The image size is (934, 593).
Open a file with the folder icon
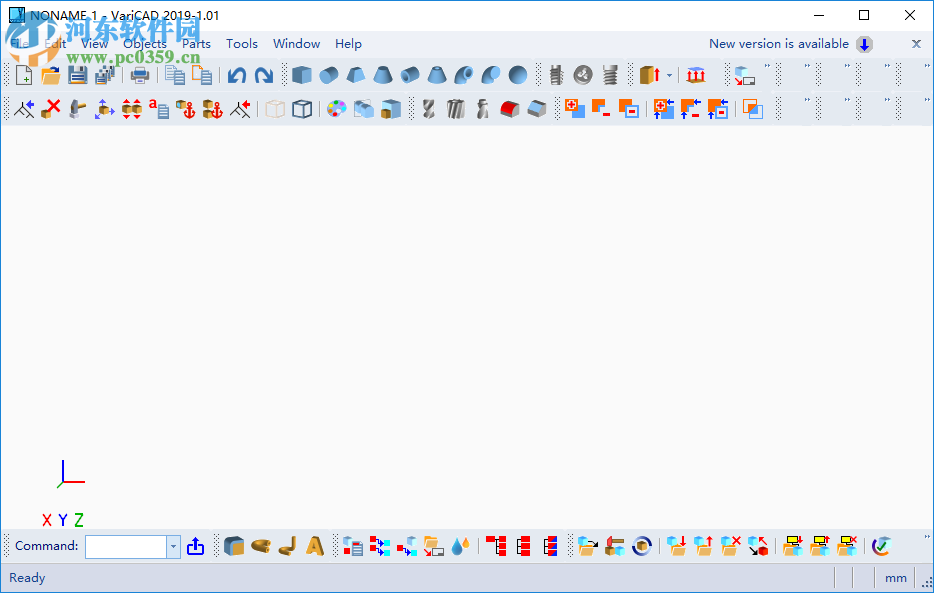(51, 76)
